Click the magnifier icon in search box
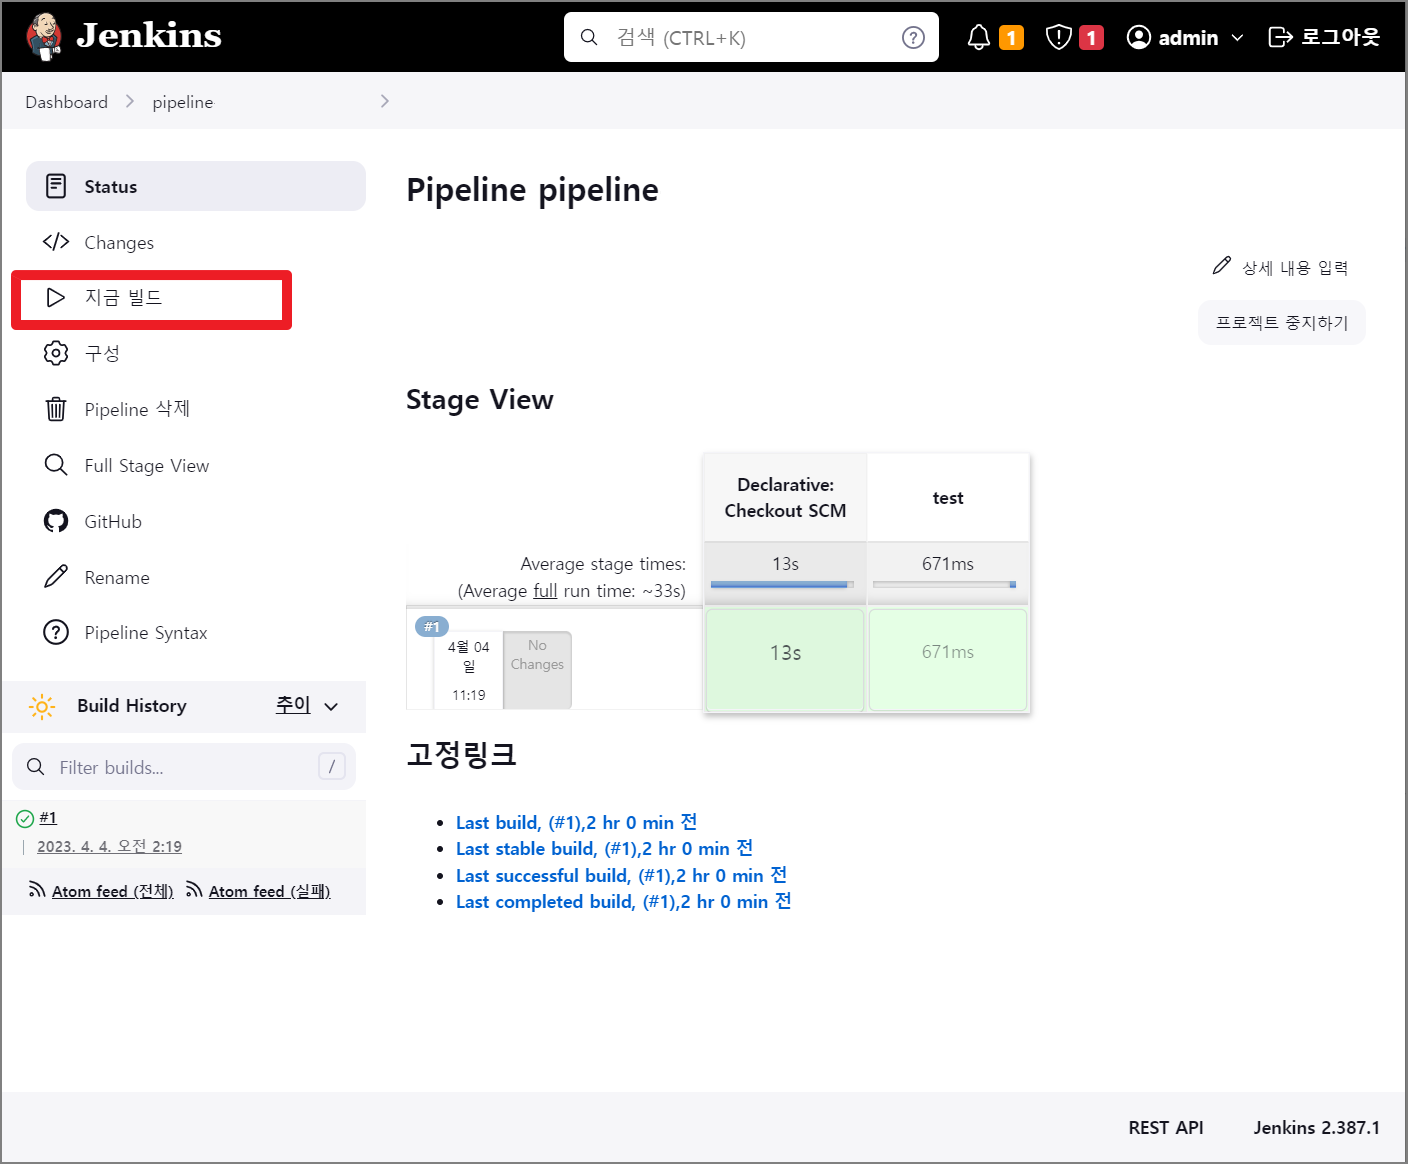Viewport: 1408px width, 1164px height. click(589, 37)
